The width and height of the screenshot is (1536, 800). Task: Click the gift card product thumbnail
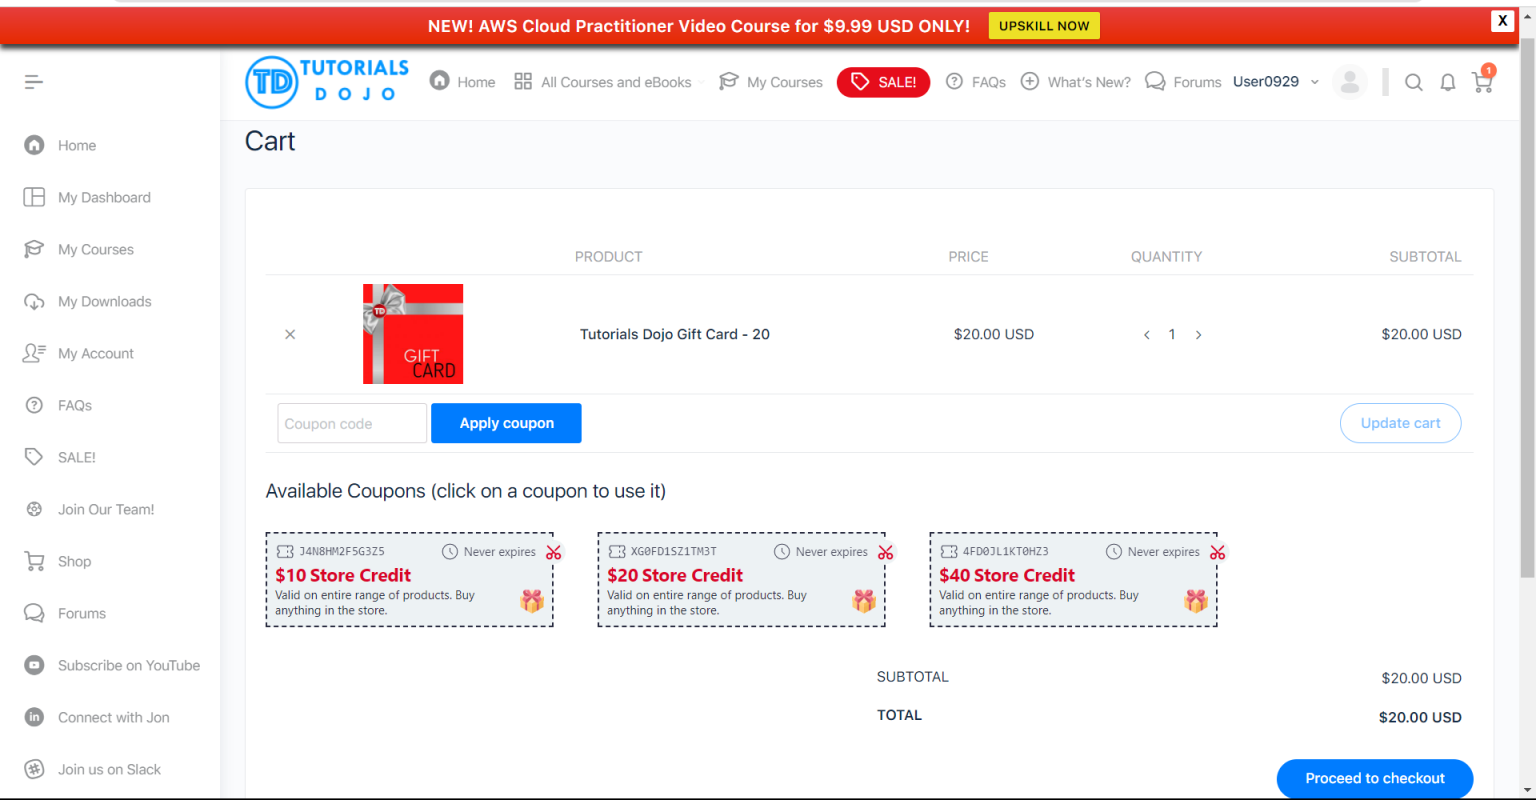(x=413, y=334)
